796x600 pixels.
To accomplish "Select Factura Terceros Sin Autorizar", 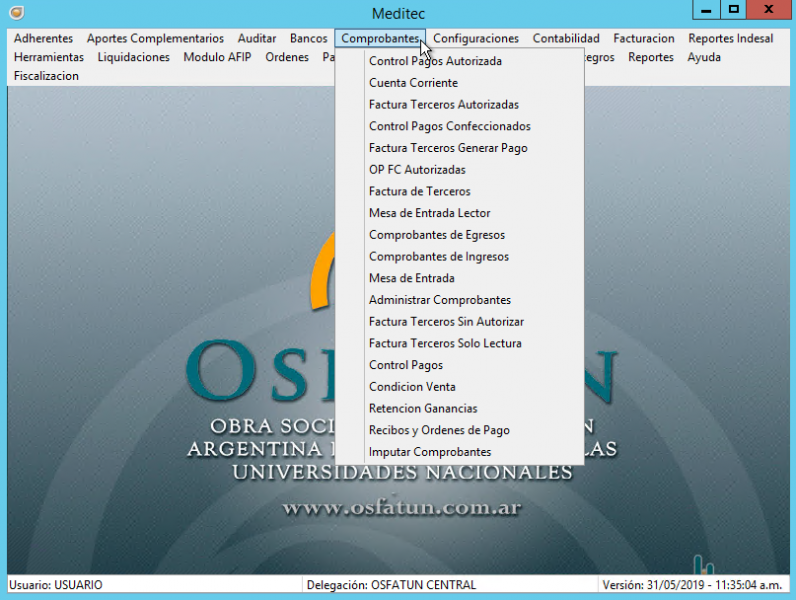I will (x=460, y=322).
